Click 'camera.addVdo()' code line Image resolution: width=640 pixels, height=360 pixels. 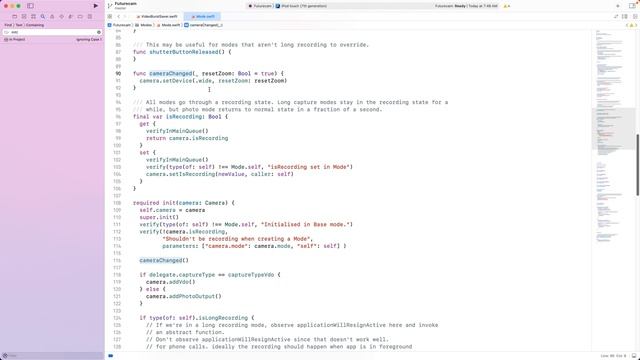[171, 282]
